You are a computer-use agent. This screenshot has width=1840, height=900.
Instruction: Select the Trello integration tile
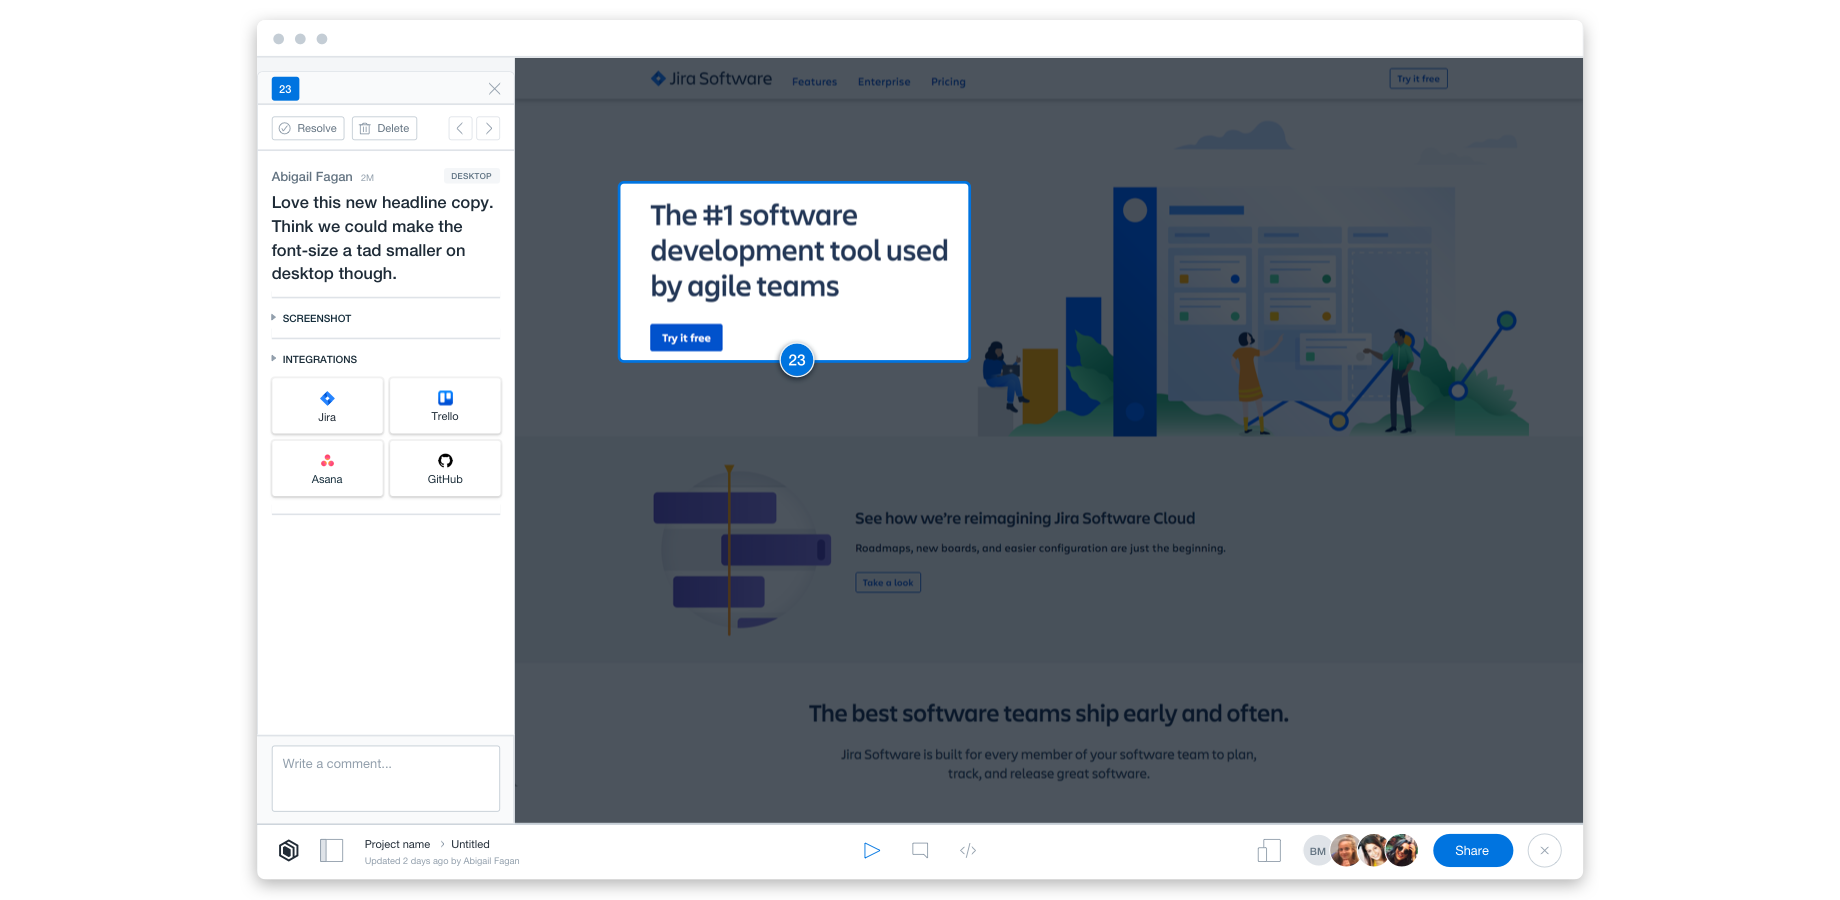click(x=445, y=406)
